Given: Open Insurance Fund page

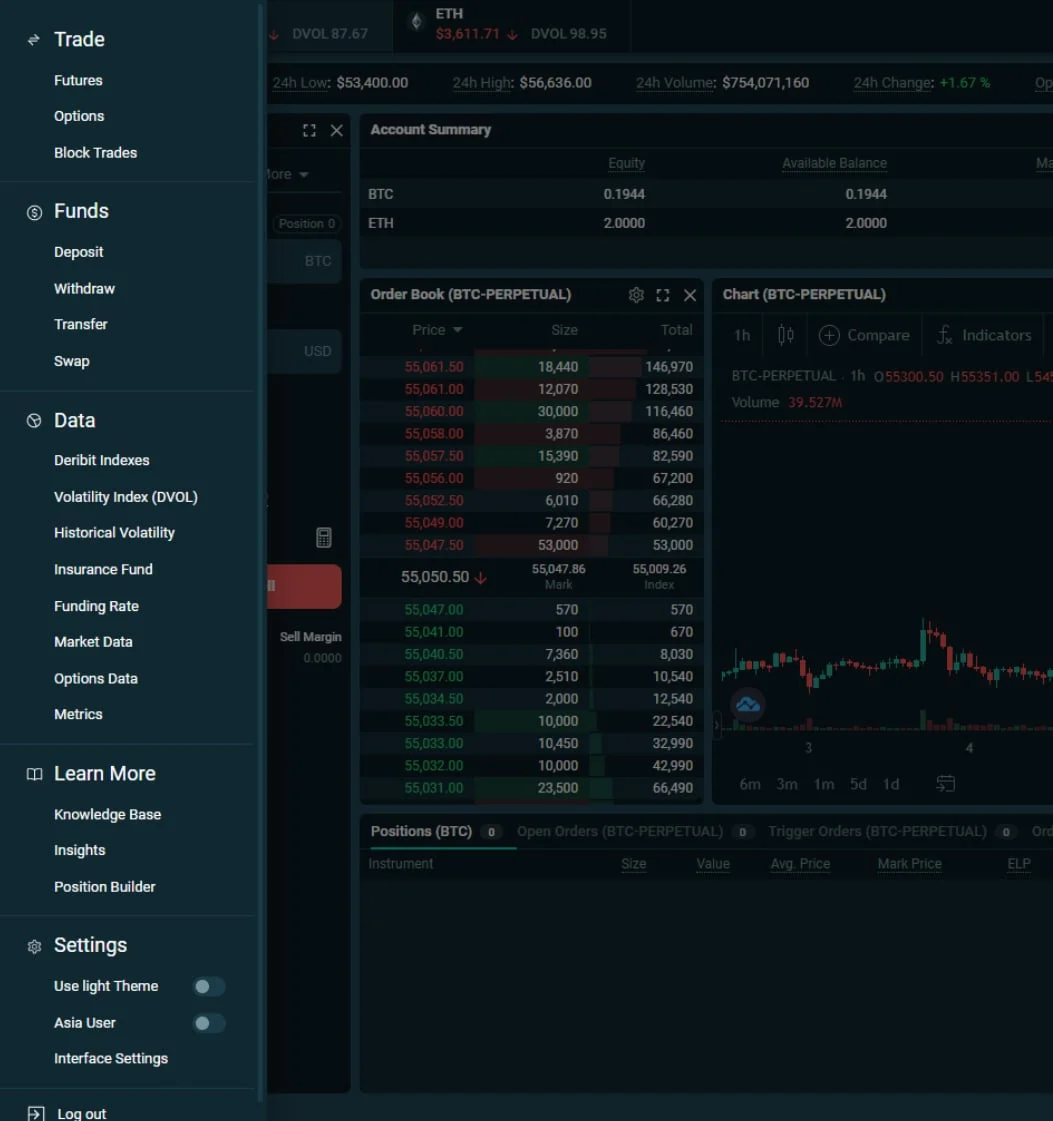Looking at the screenshot, I should 103,570.
